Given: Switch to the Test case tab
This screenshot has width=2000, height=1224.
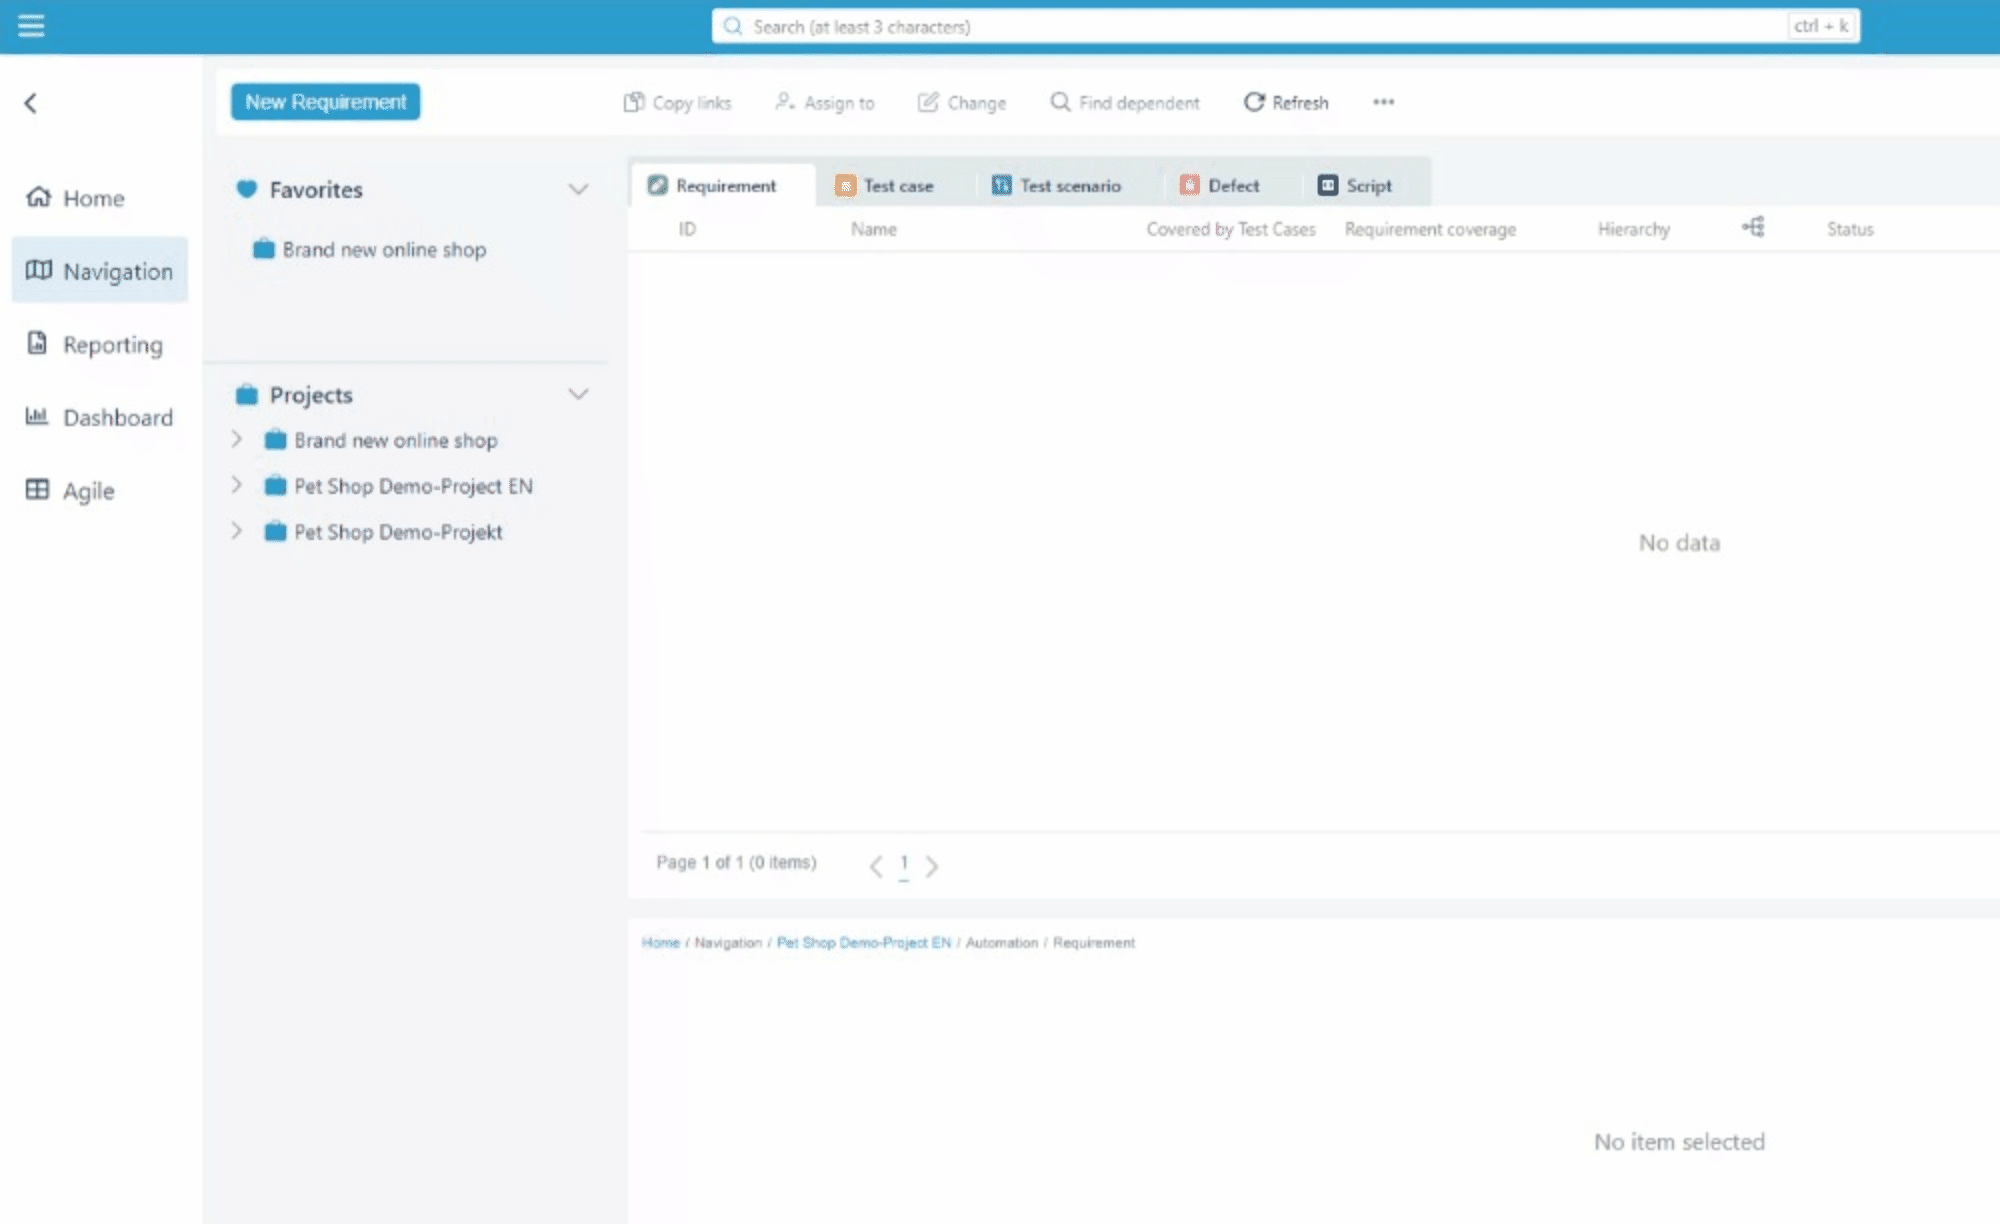Looking at the screenshot, I should click(x=885, y=186).
